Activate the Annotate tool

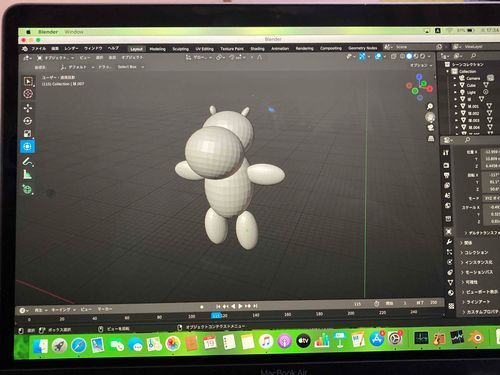coord(28,162)
